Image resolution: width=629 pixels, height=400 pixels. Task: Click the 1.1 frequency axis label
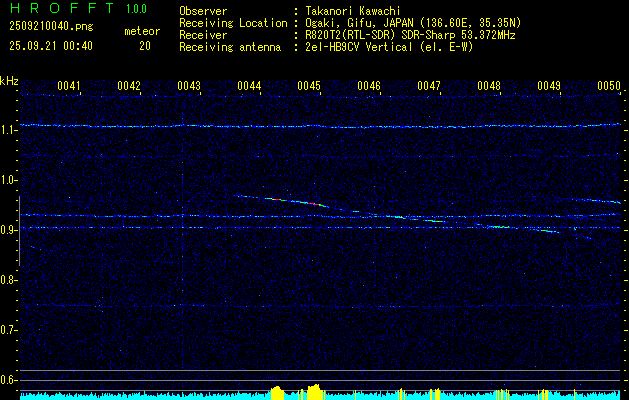[x=7, y=130]
